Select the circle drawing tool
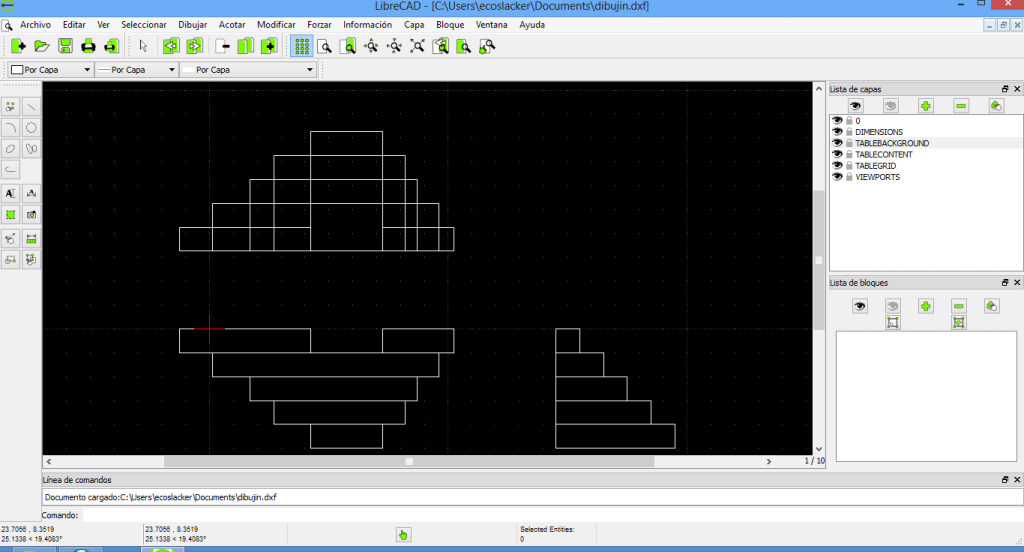This screenshot has height=552, width=1024. tap(32, 127)
